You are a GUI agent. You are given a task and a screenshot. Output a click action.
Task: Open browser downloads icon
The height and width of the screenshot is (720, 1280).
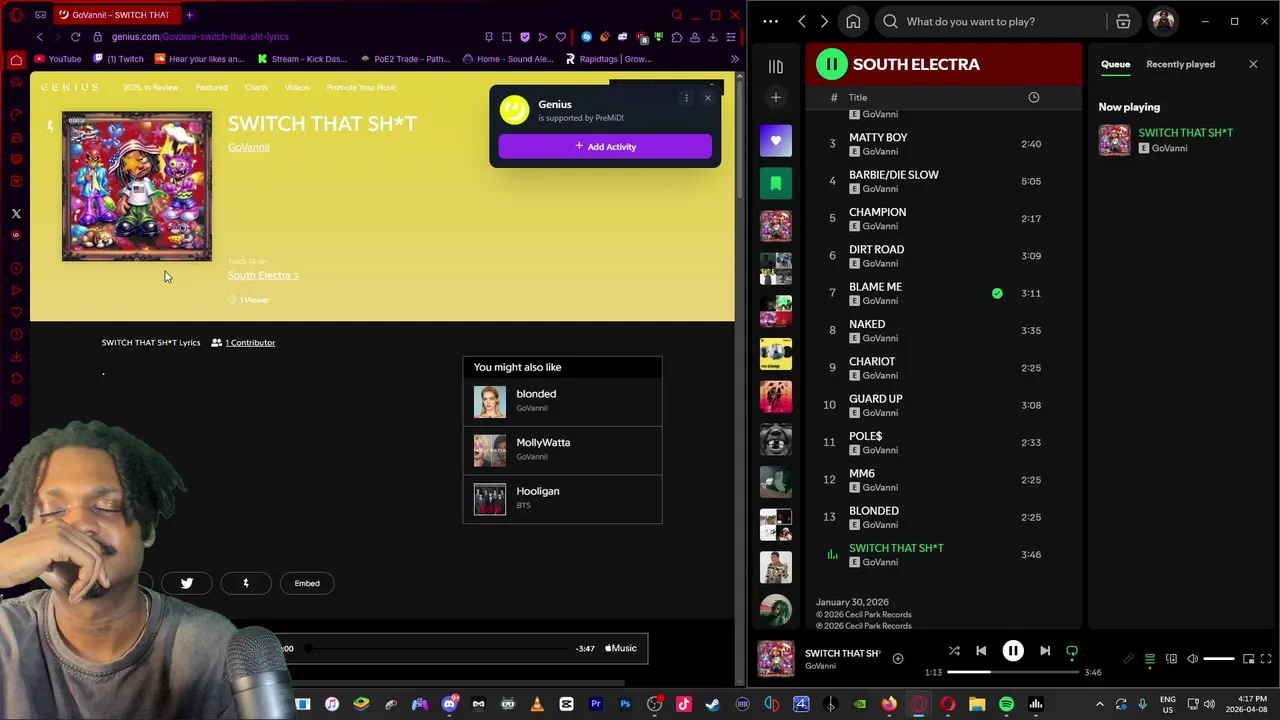(713, 37)
